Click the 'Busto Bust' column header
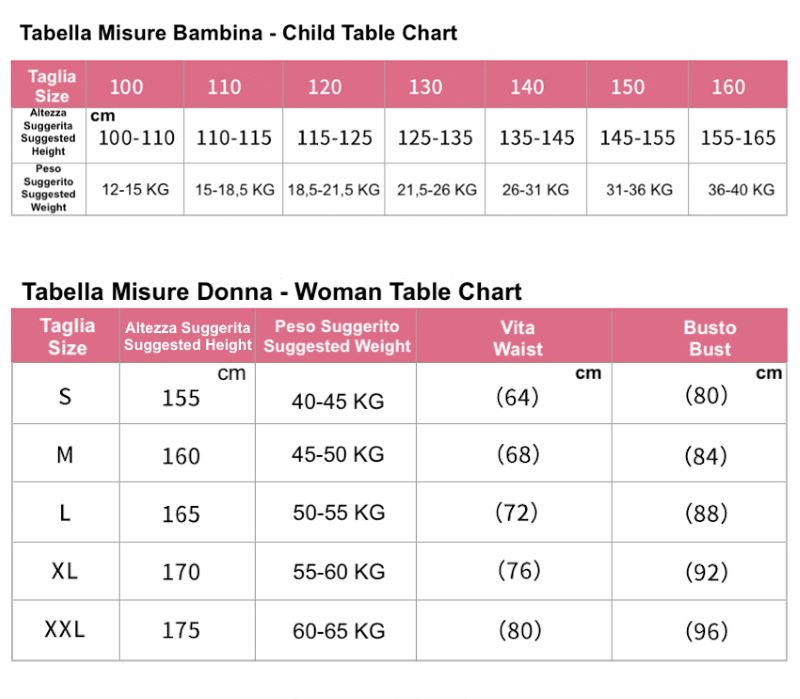This screenshot has height=699, width=800. point(709,338)
